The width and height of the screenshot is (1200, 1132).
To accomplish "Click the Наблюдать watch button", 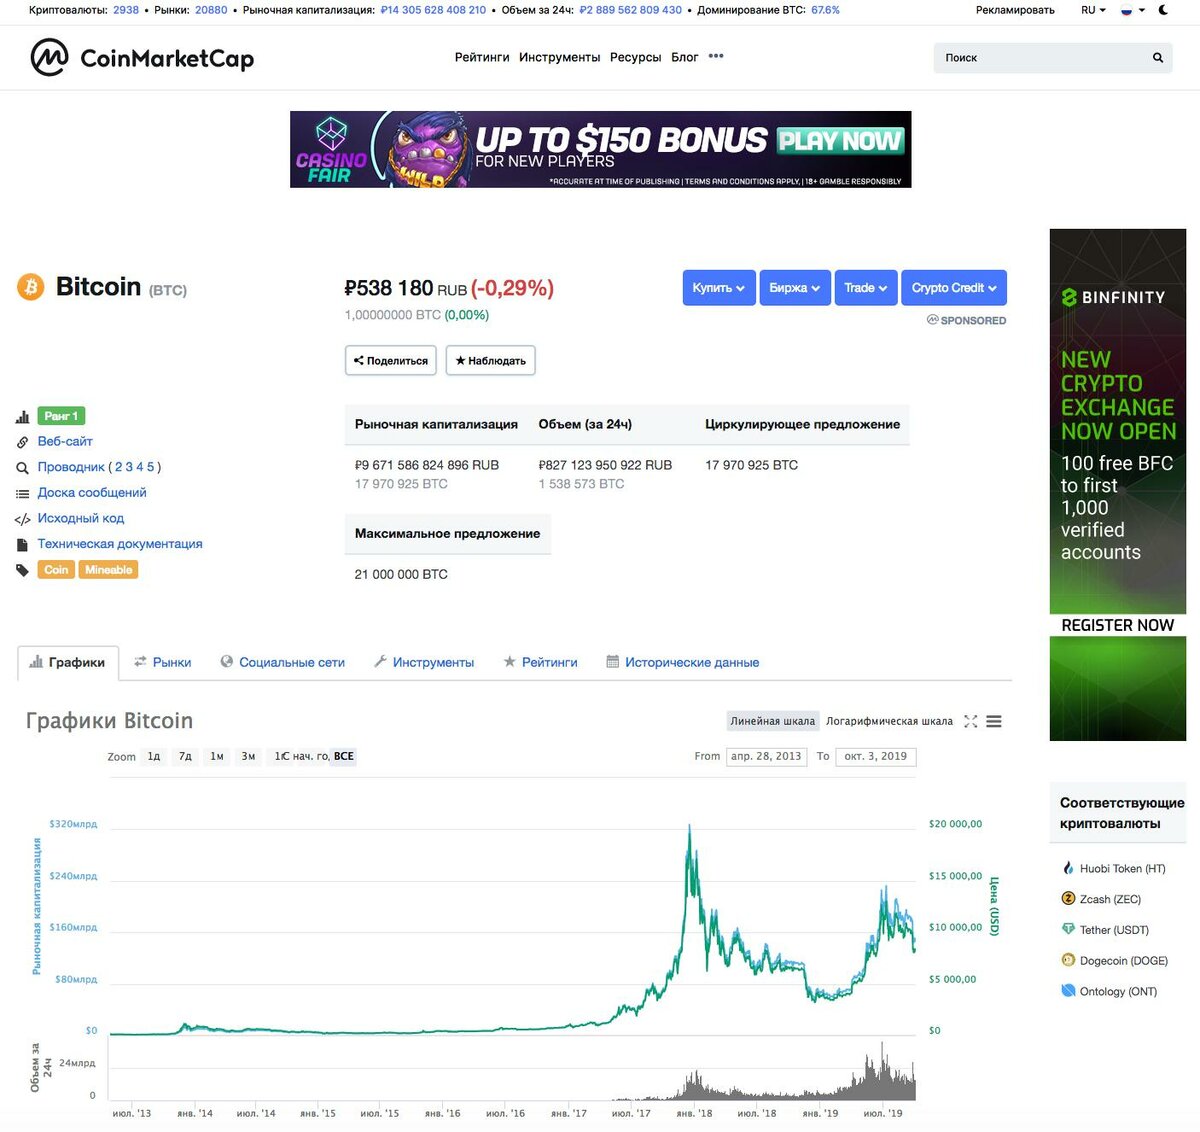I will (490, 360).
